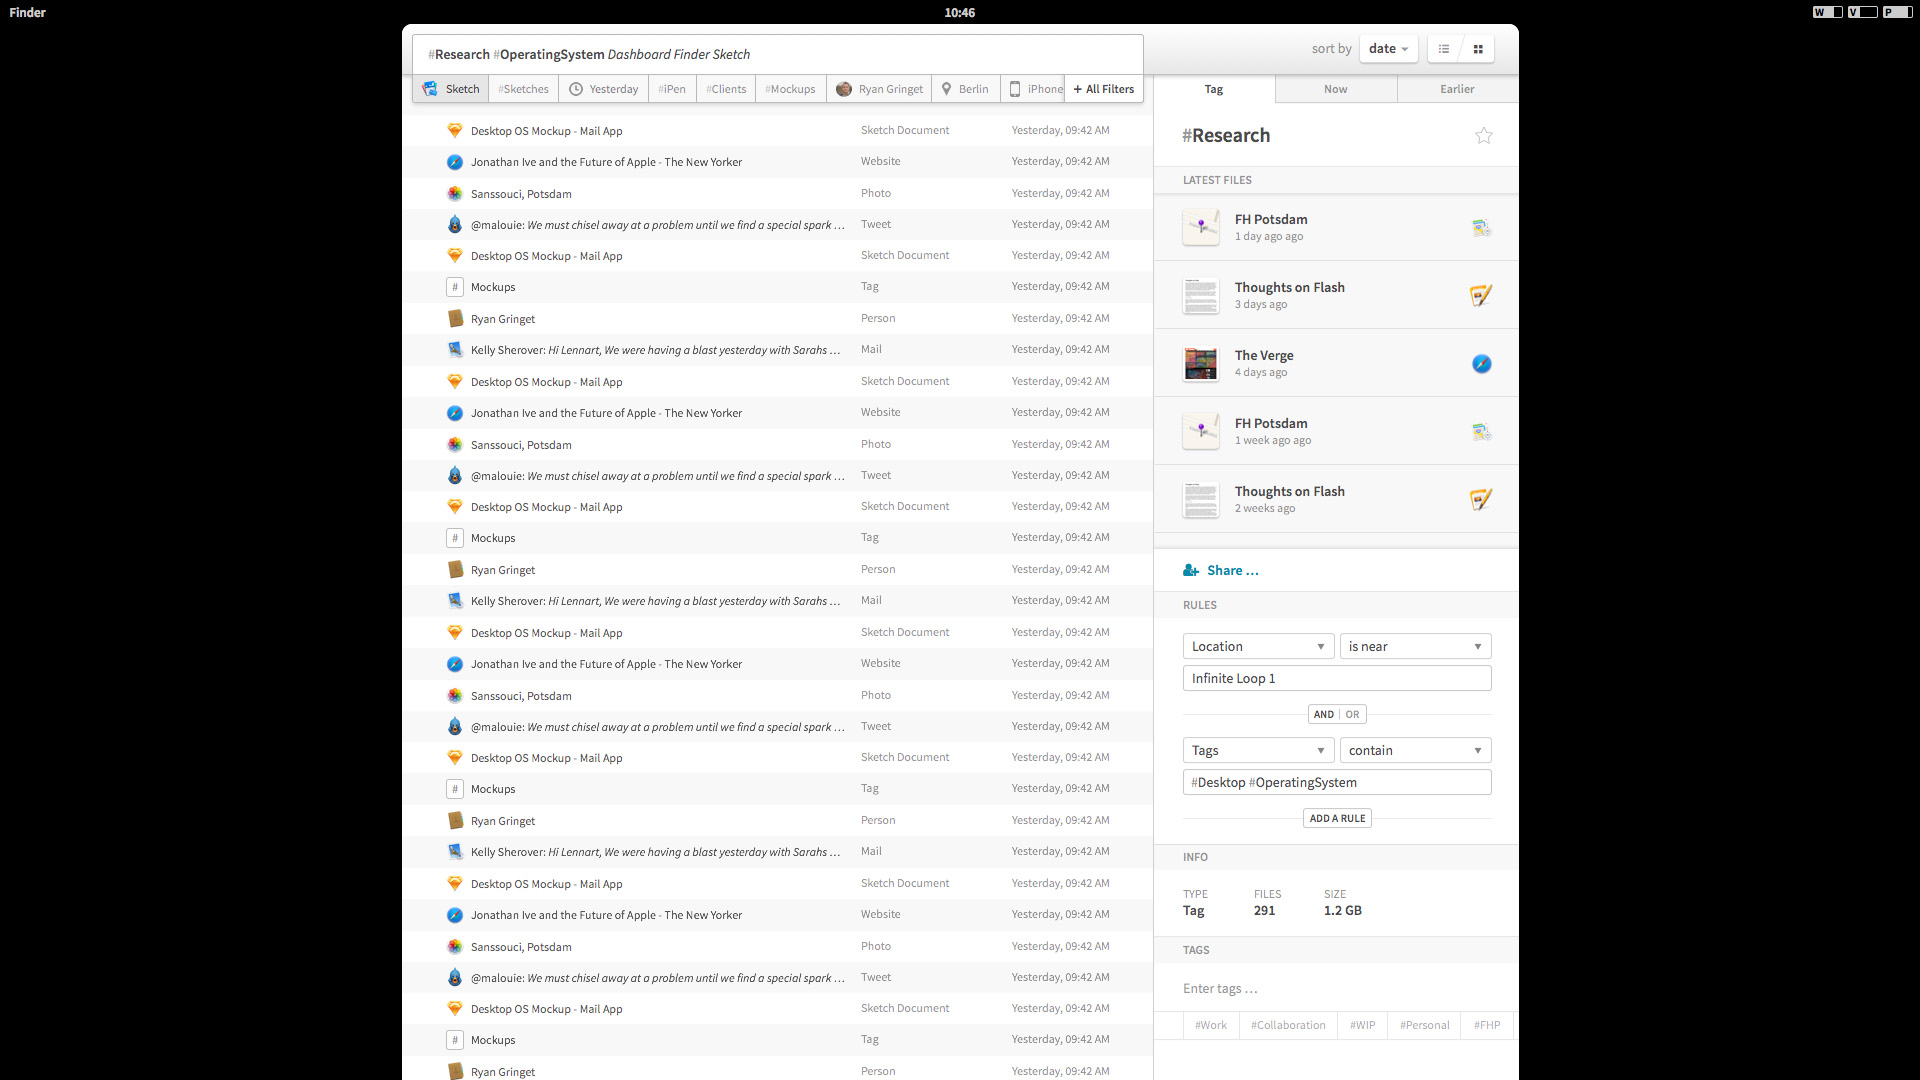Enable list view layout
This screenshot has height=1080, width=1920.
pyautogui.click(x=1442, y=48)
